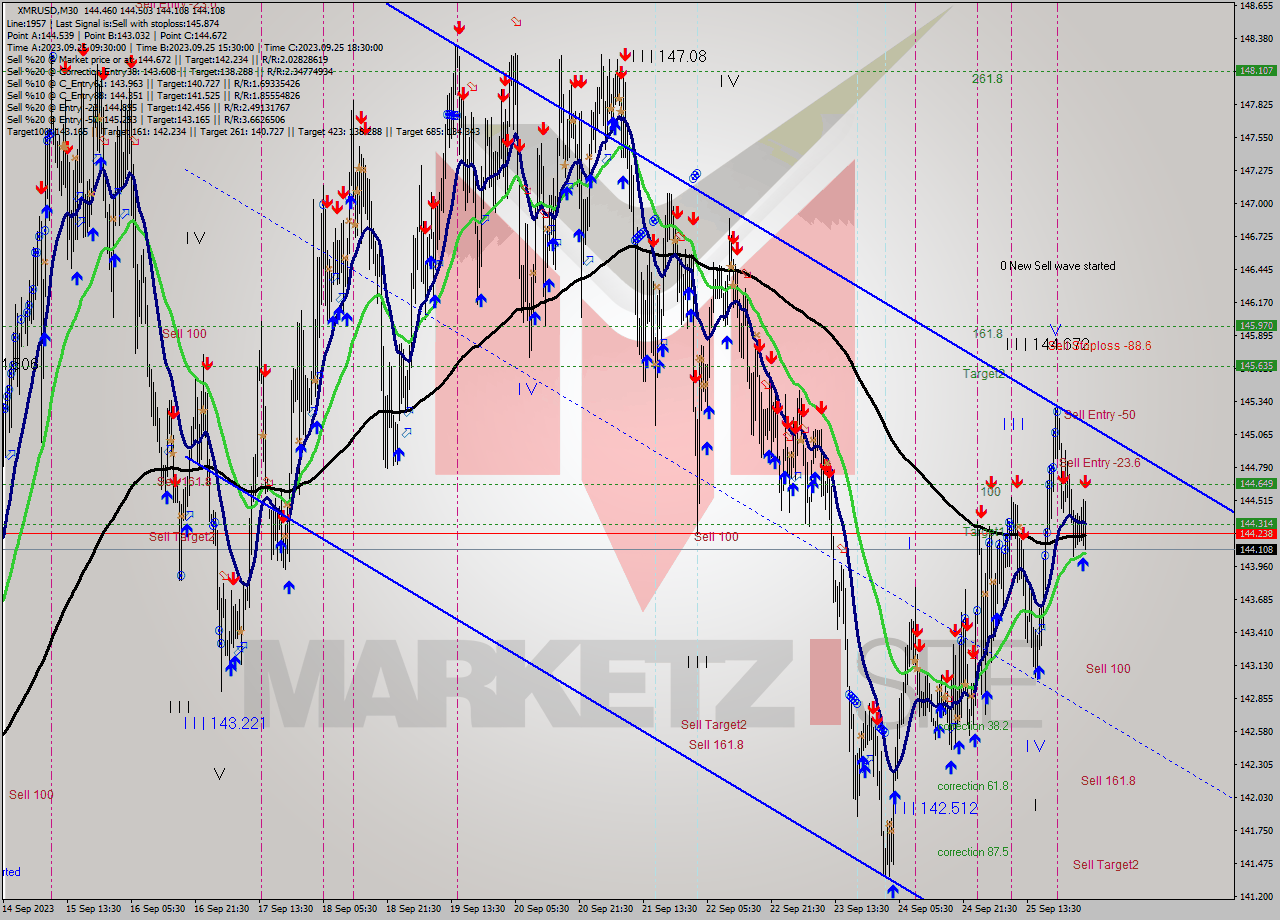The width and height of the screenshot is (1280, 920).
Task: Click the 146.445 price axis value
Action: (1256, 270)
